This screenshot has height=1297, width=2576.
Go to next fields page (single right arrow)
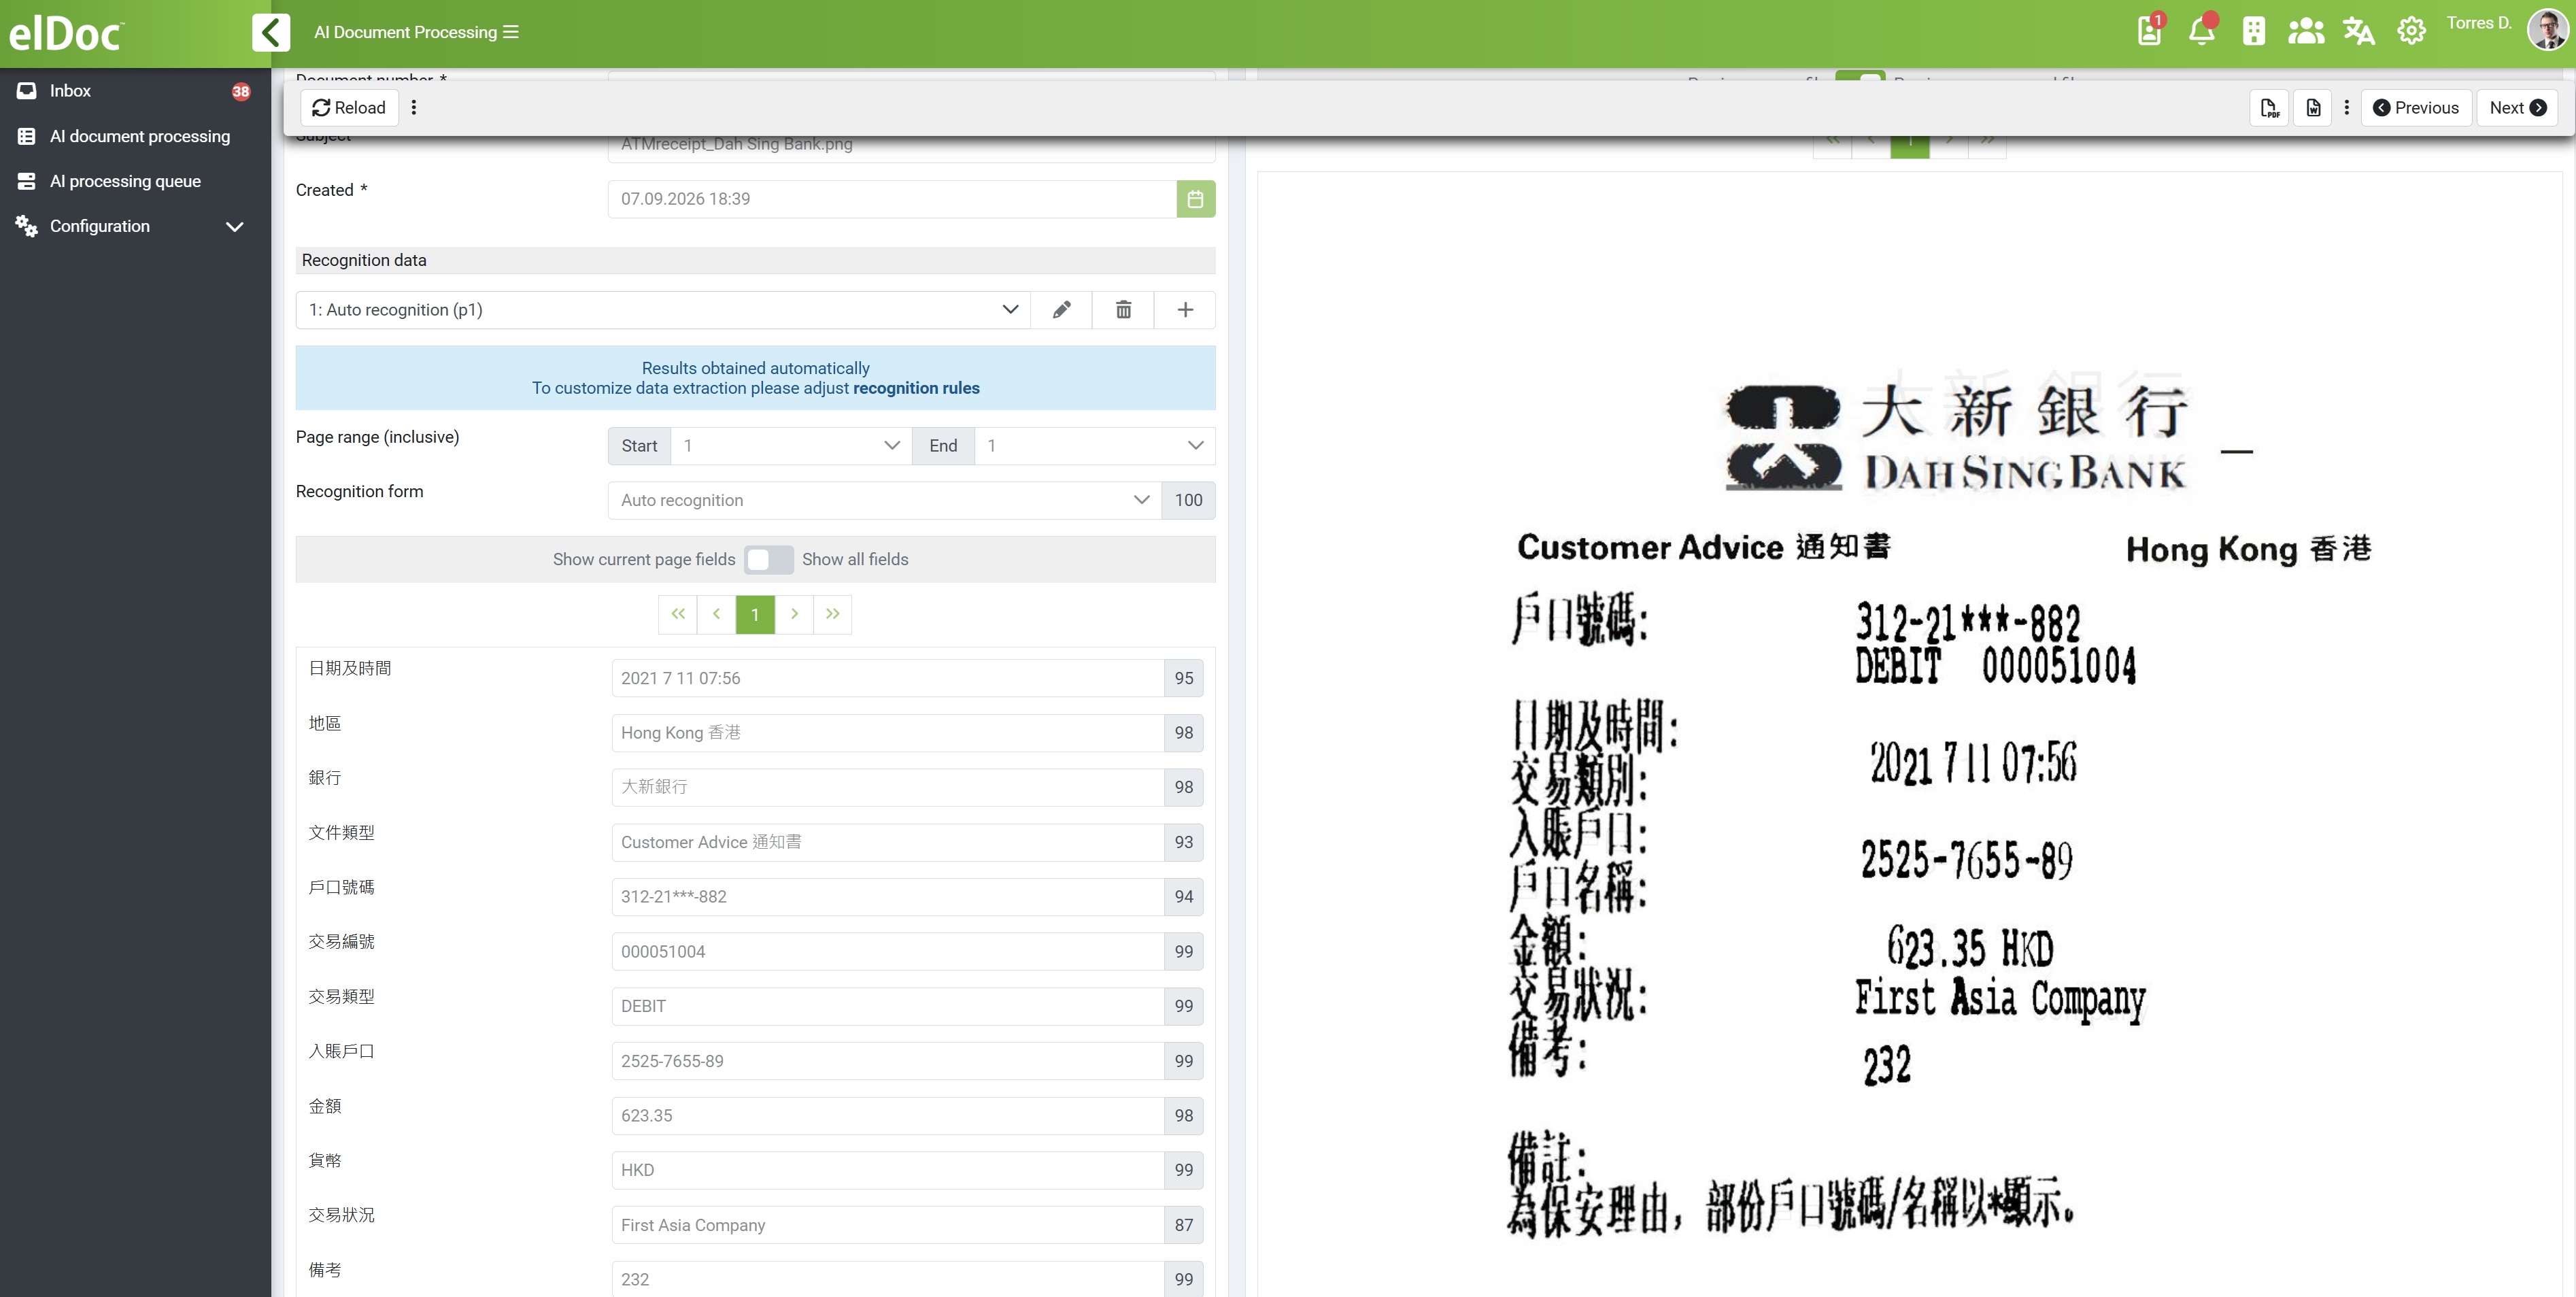point(794,614)
